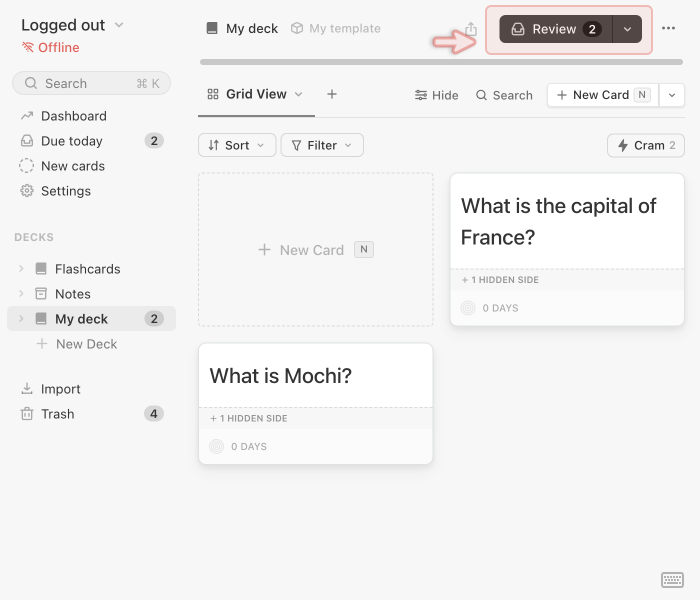Toggle Hide fields option
This screenshot has width=700, height=600.
[x=436, y=95]
